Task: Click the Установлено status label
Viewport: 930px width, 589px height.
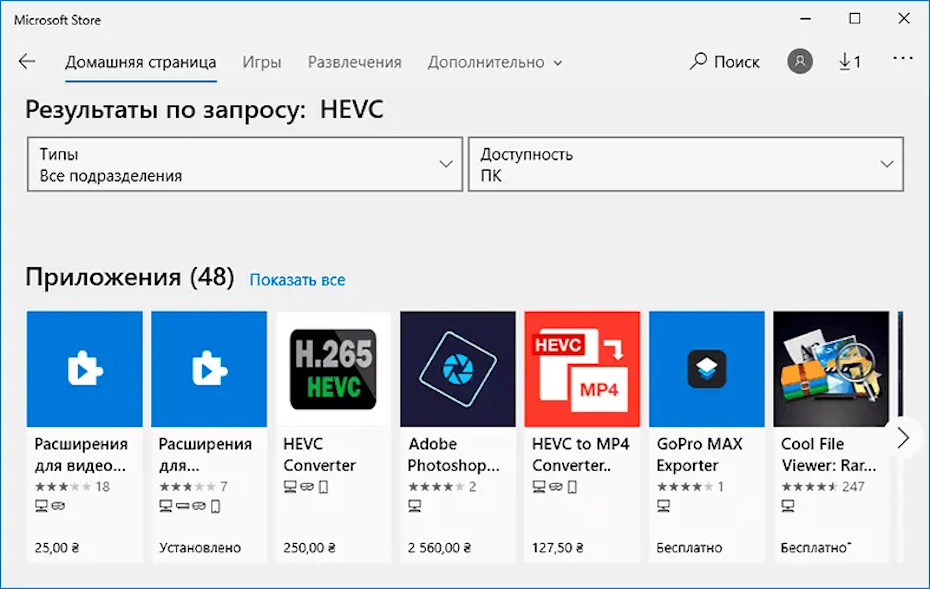Action: pyautogui.click(x=200, y=547)
